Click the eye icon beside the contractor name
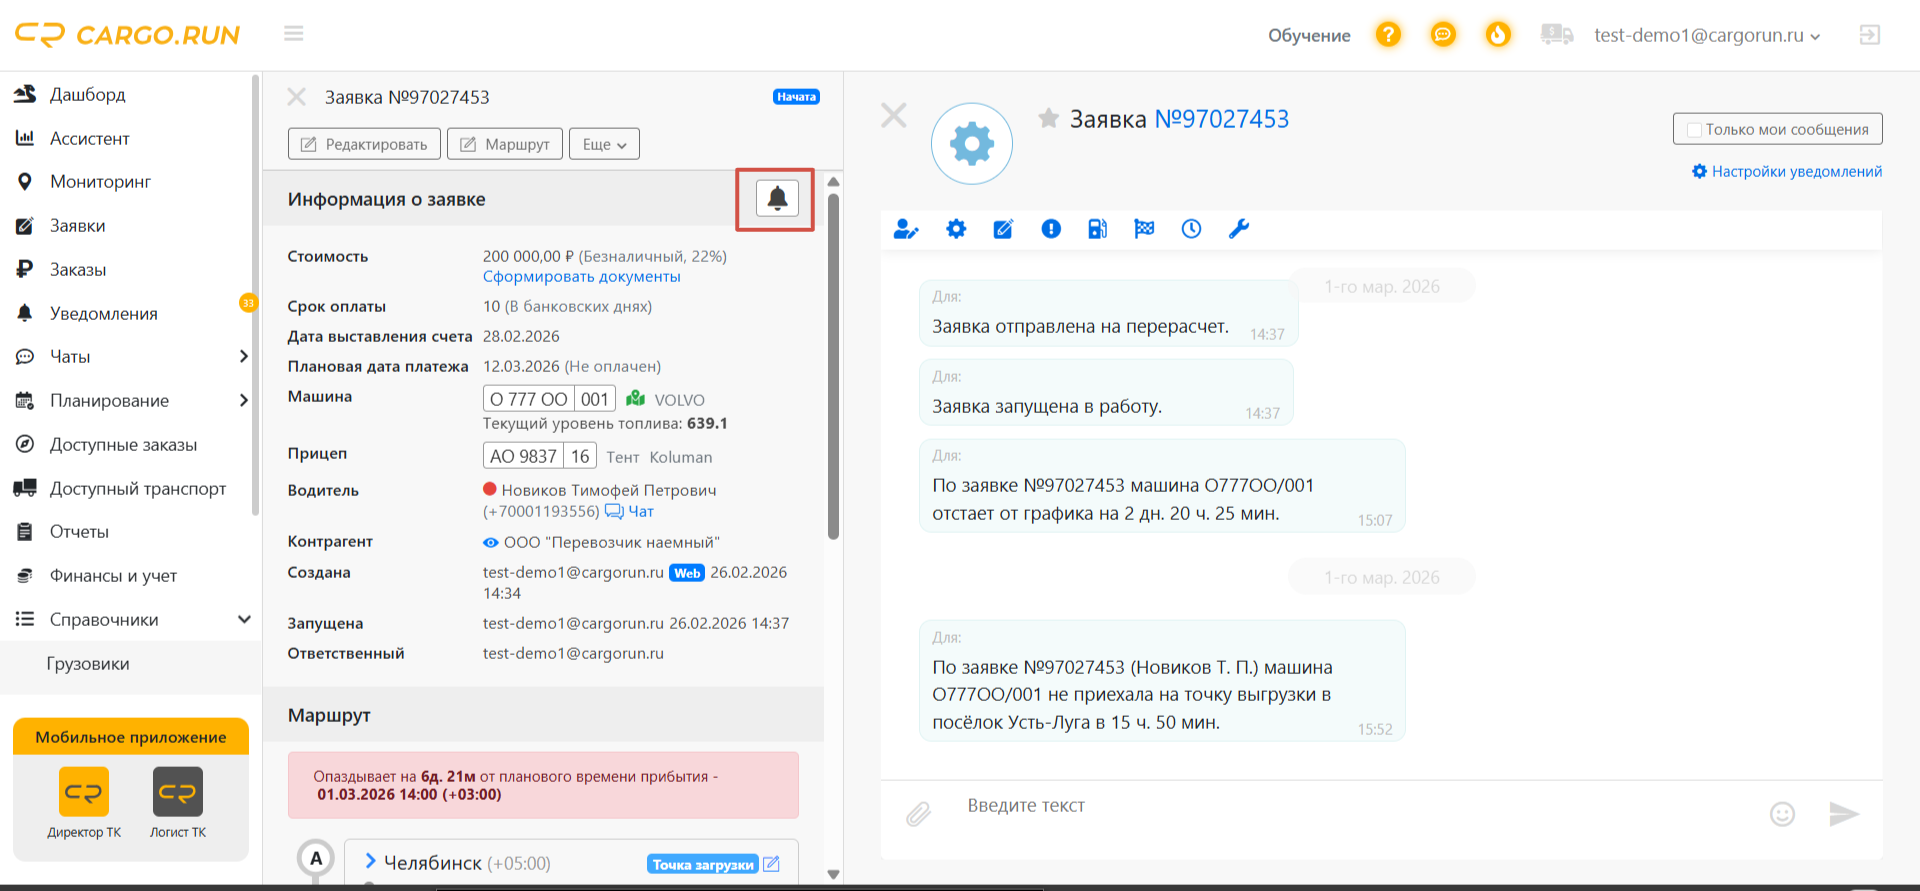 [x=490, y=542]
